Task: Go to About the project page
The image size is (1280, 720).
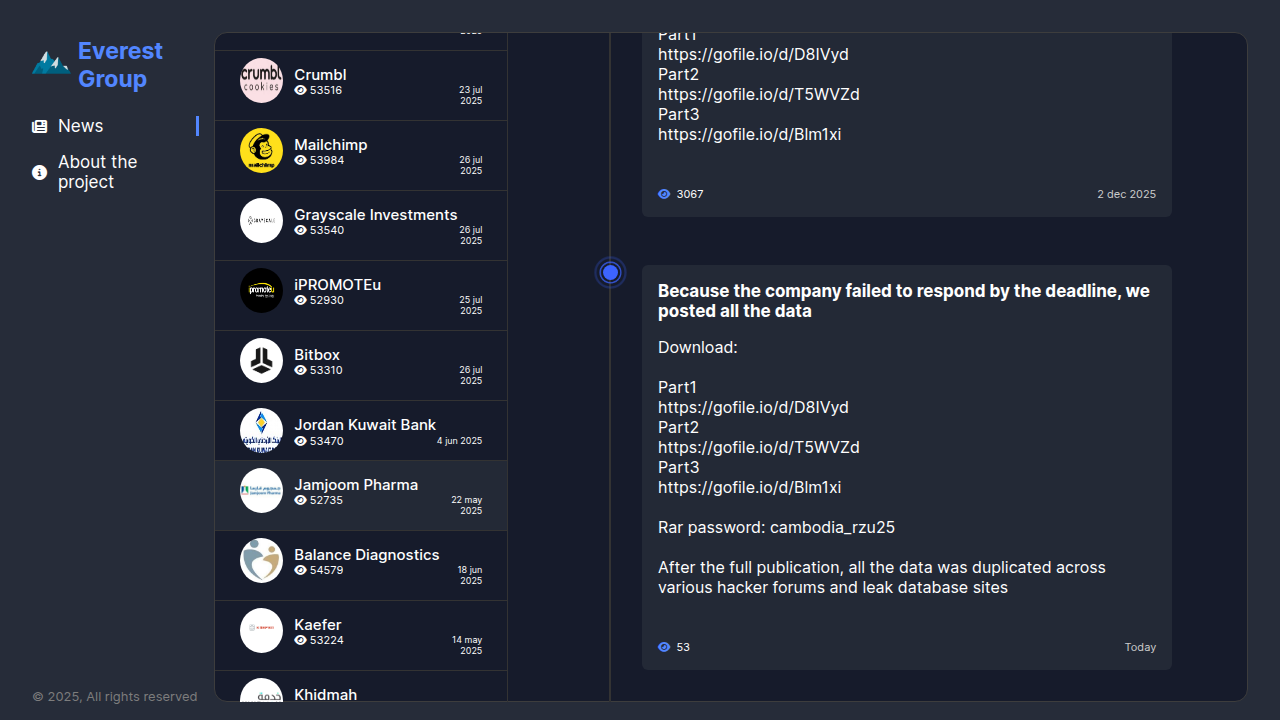Action: click(x=97, y=172)
